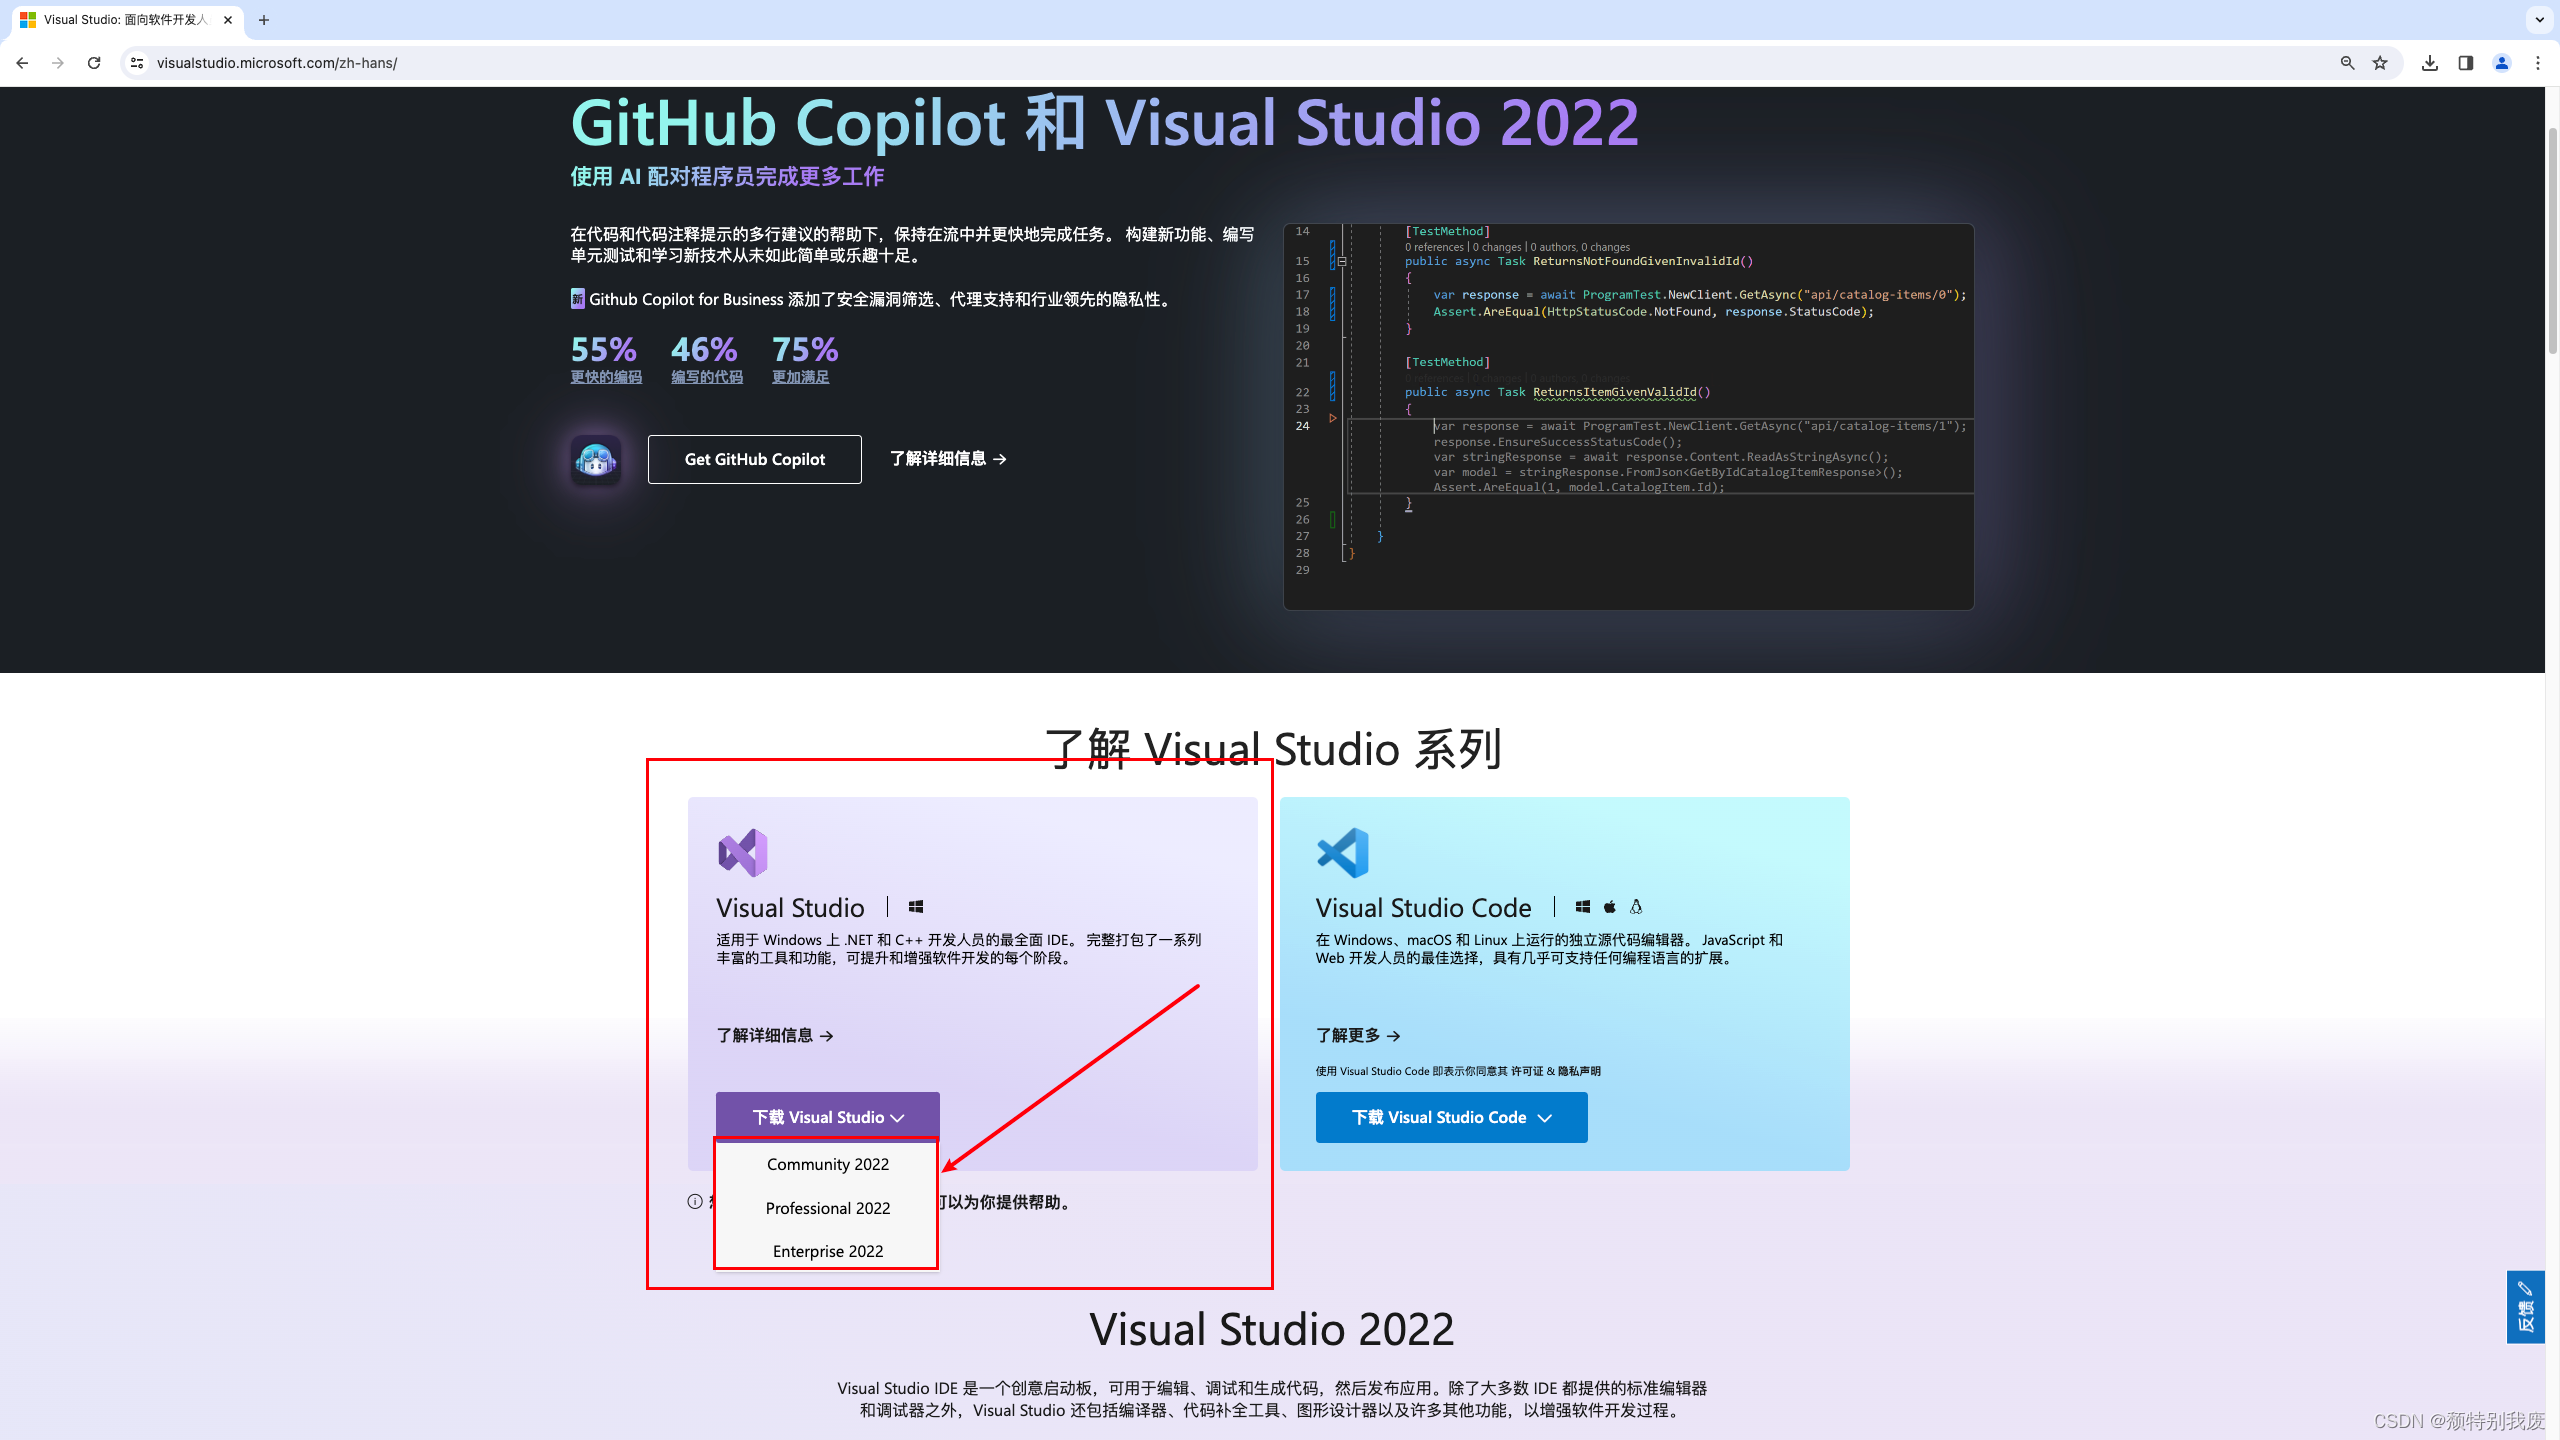Open the browser Downloads icon in the toolbar
Viewport: 2560px width, 1440px height.
point(2430,62)
